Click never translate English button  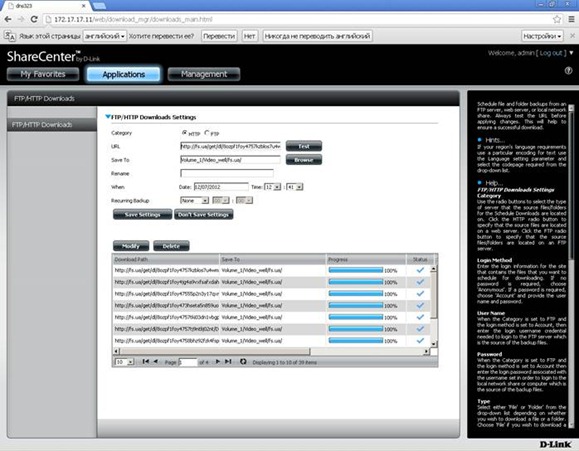[x=318, y=36]
